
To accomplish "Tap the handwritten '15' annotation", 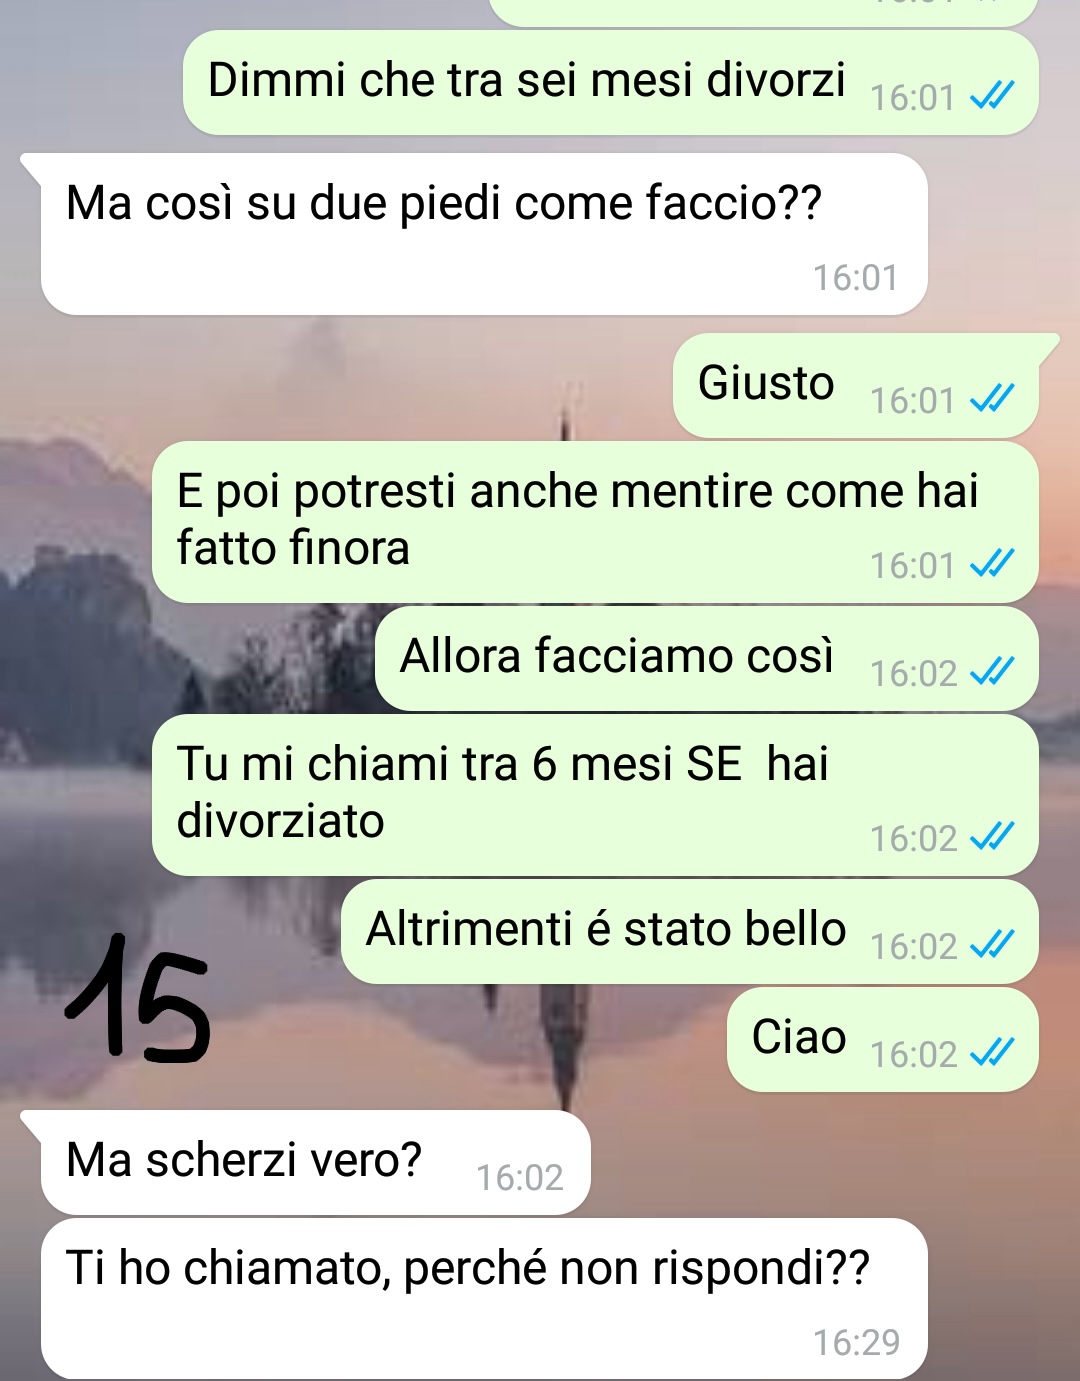I will [137, 997].
